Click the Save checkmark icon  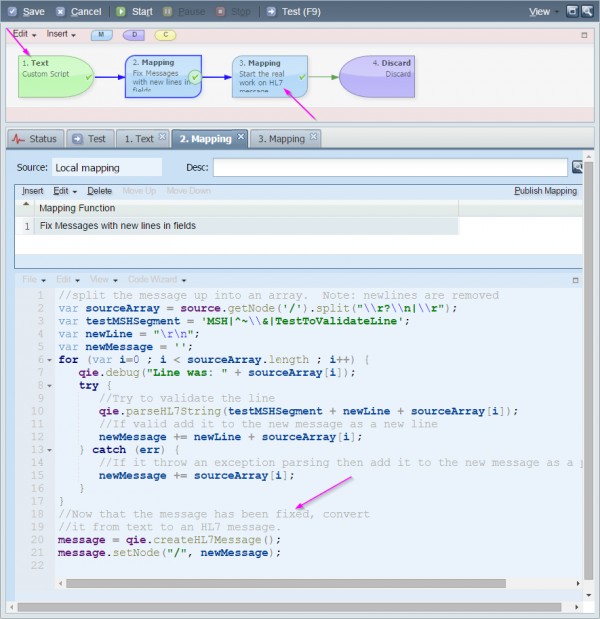[13, 11]
